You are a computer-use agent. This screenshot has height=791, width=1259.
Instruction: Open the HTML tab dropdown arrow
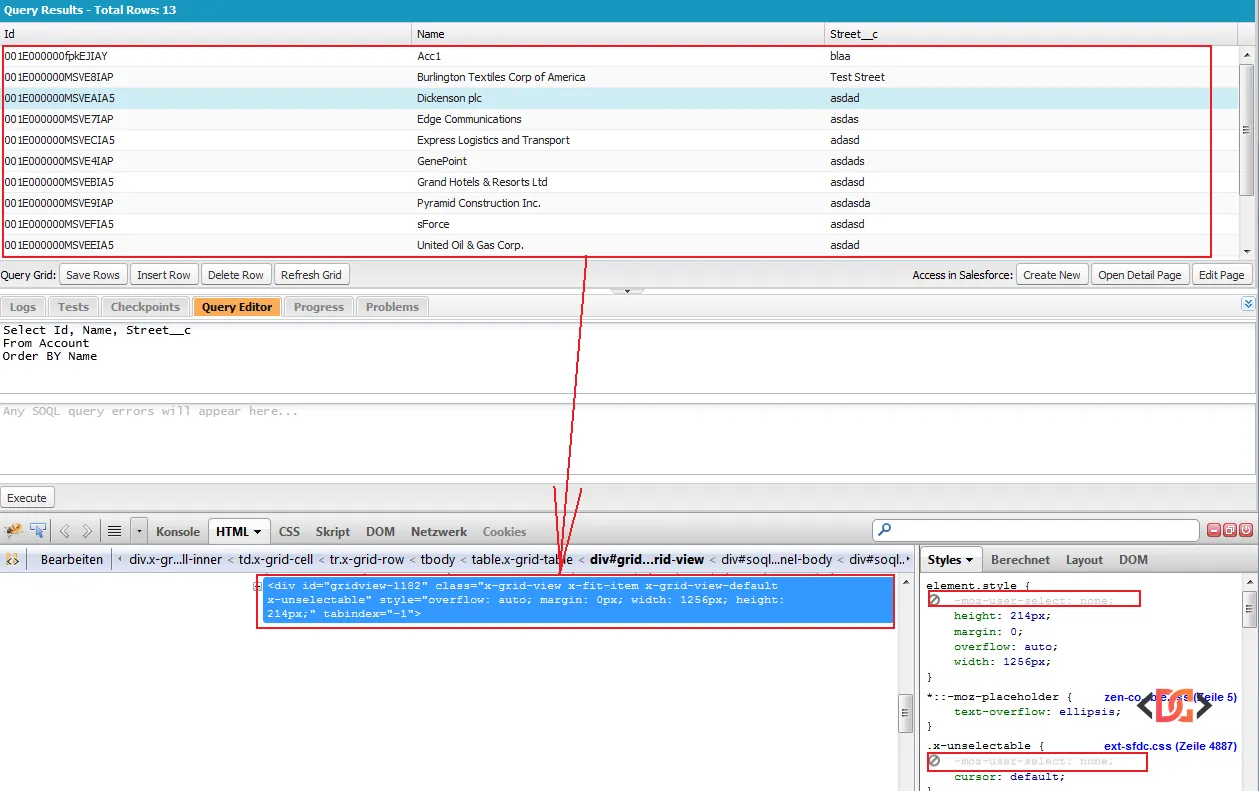pos(258,532)
